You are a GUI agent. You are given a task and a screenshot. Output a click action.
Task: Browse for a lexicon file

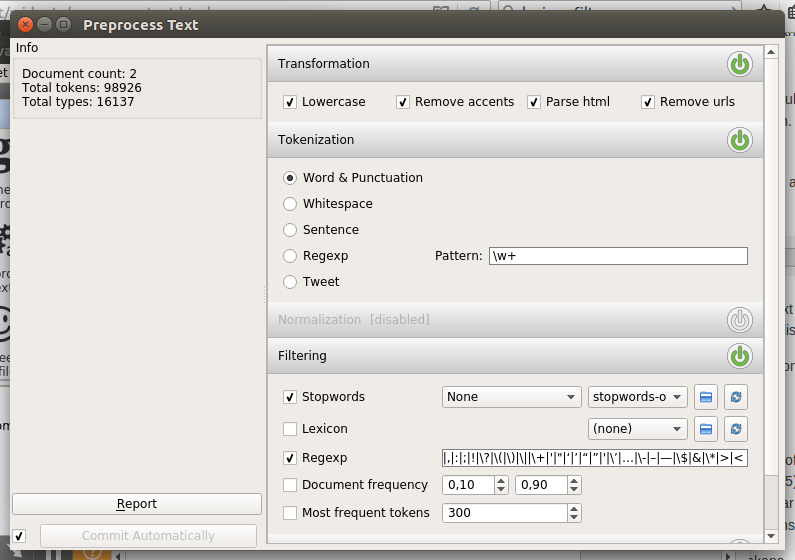(x=706, y=429)
